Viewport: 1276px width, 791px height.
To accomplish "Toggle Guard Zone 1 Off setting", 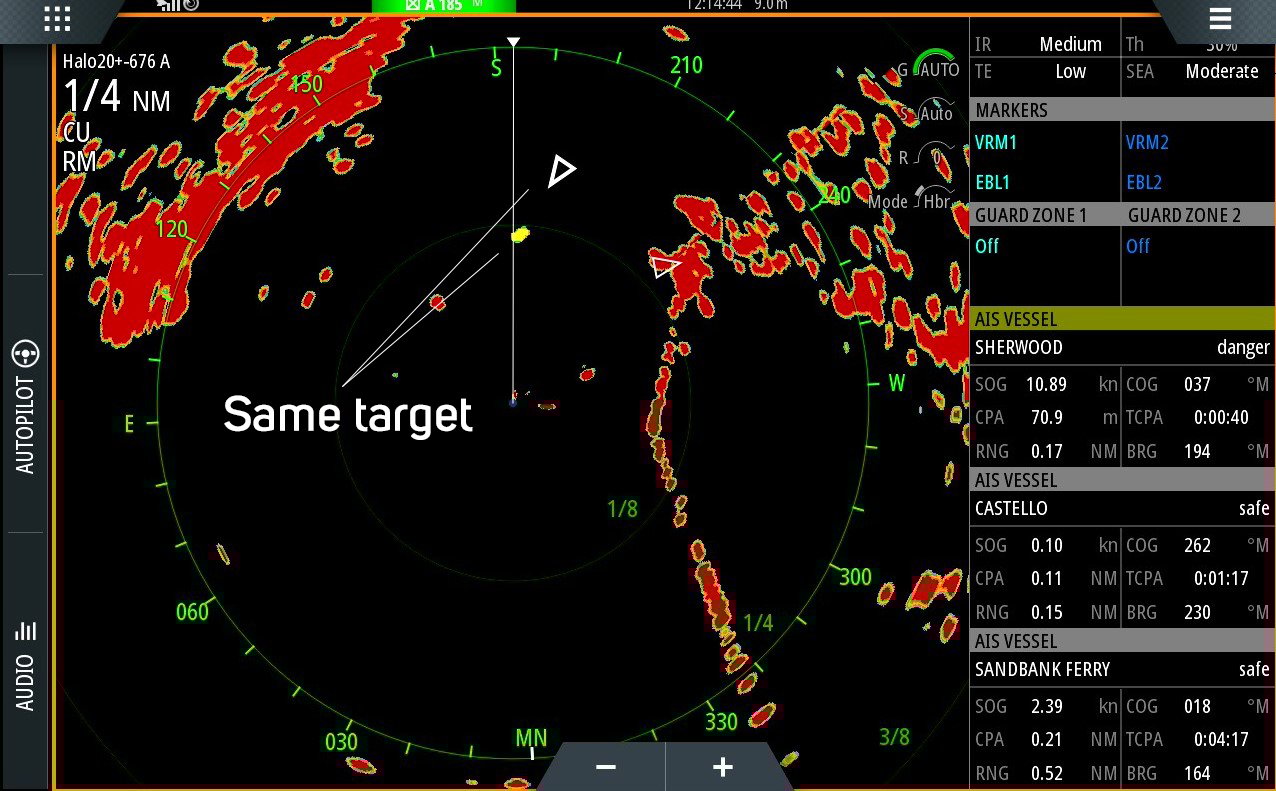I will pos(987,246).
